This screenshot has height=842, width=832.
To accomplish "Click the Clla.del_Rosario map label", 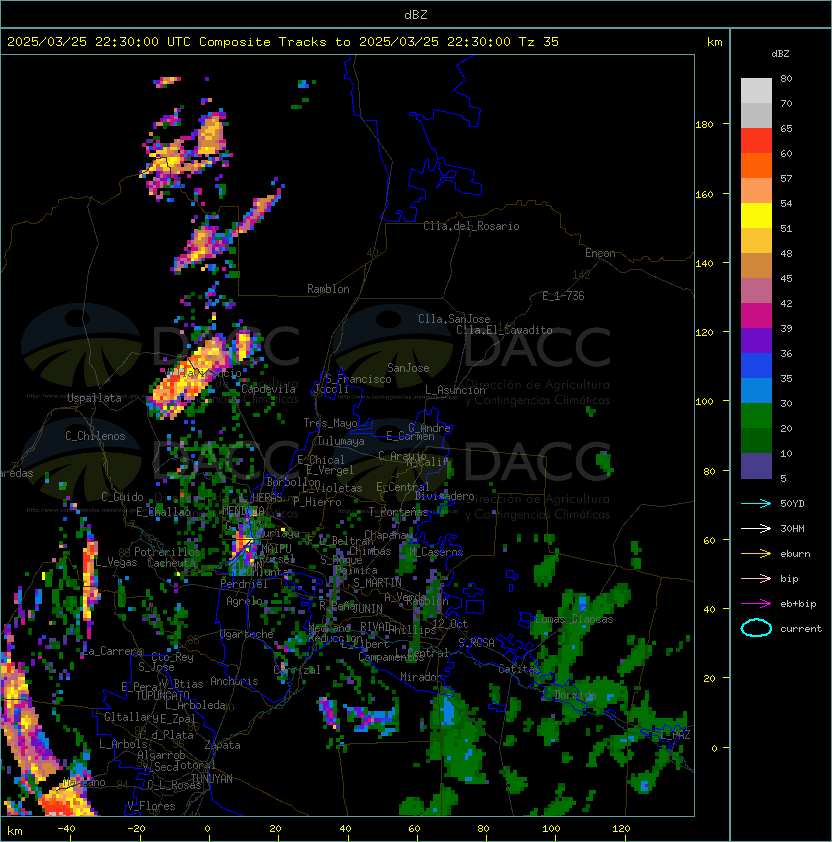I will [x=471, y=226].
